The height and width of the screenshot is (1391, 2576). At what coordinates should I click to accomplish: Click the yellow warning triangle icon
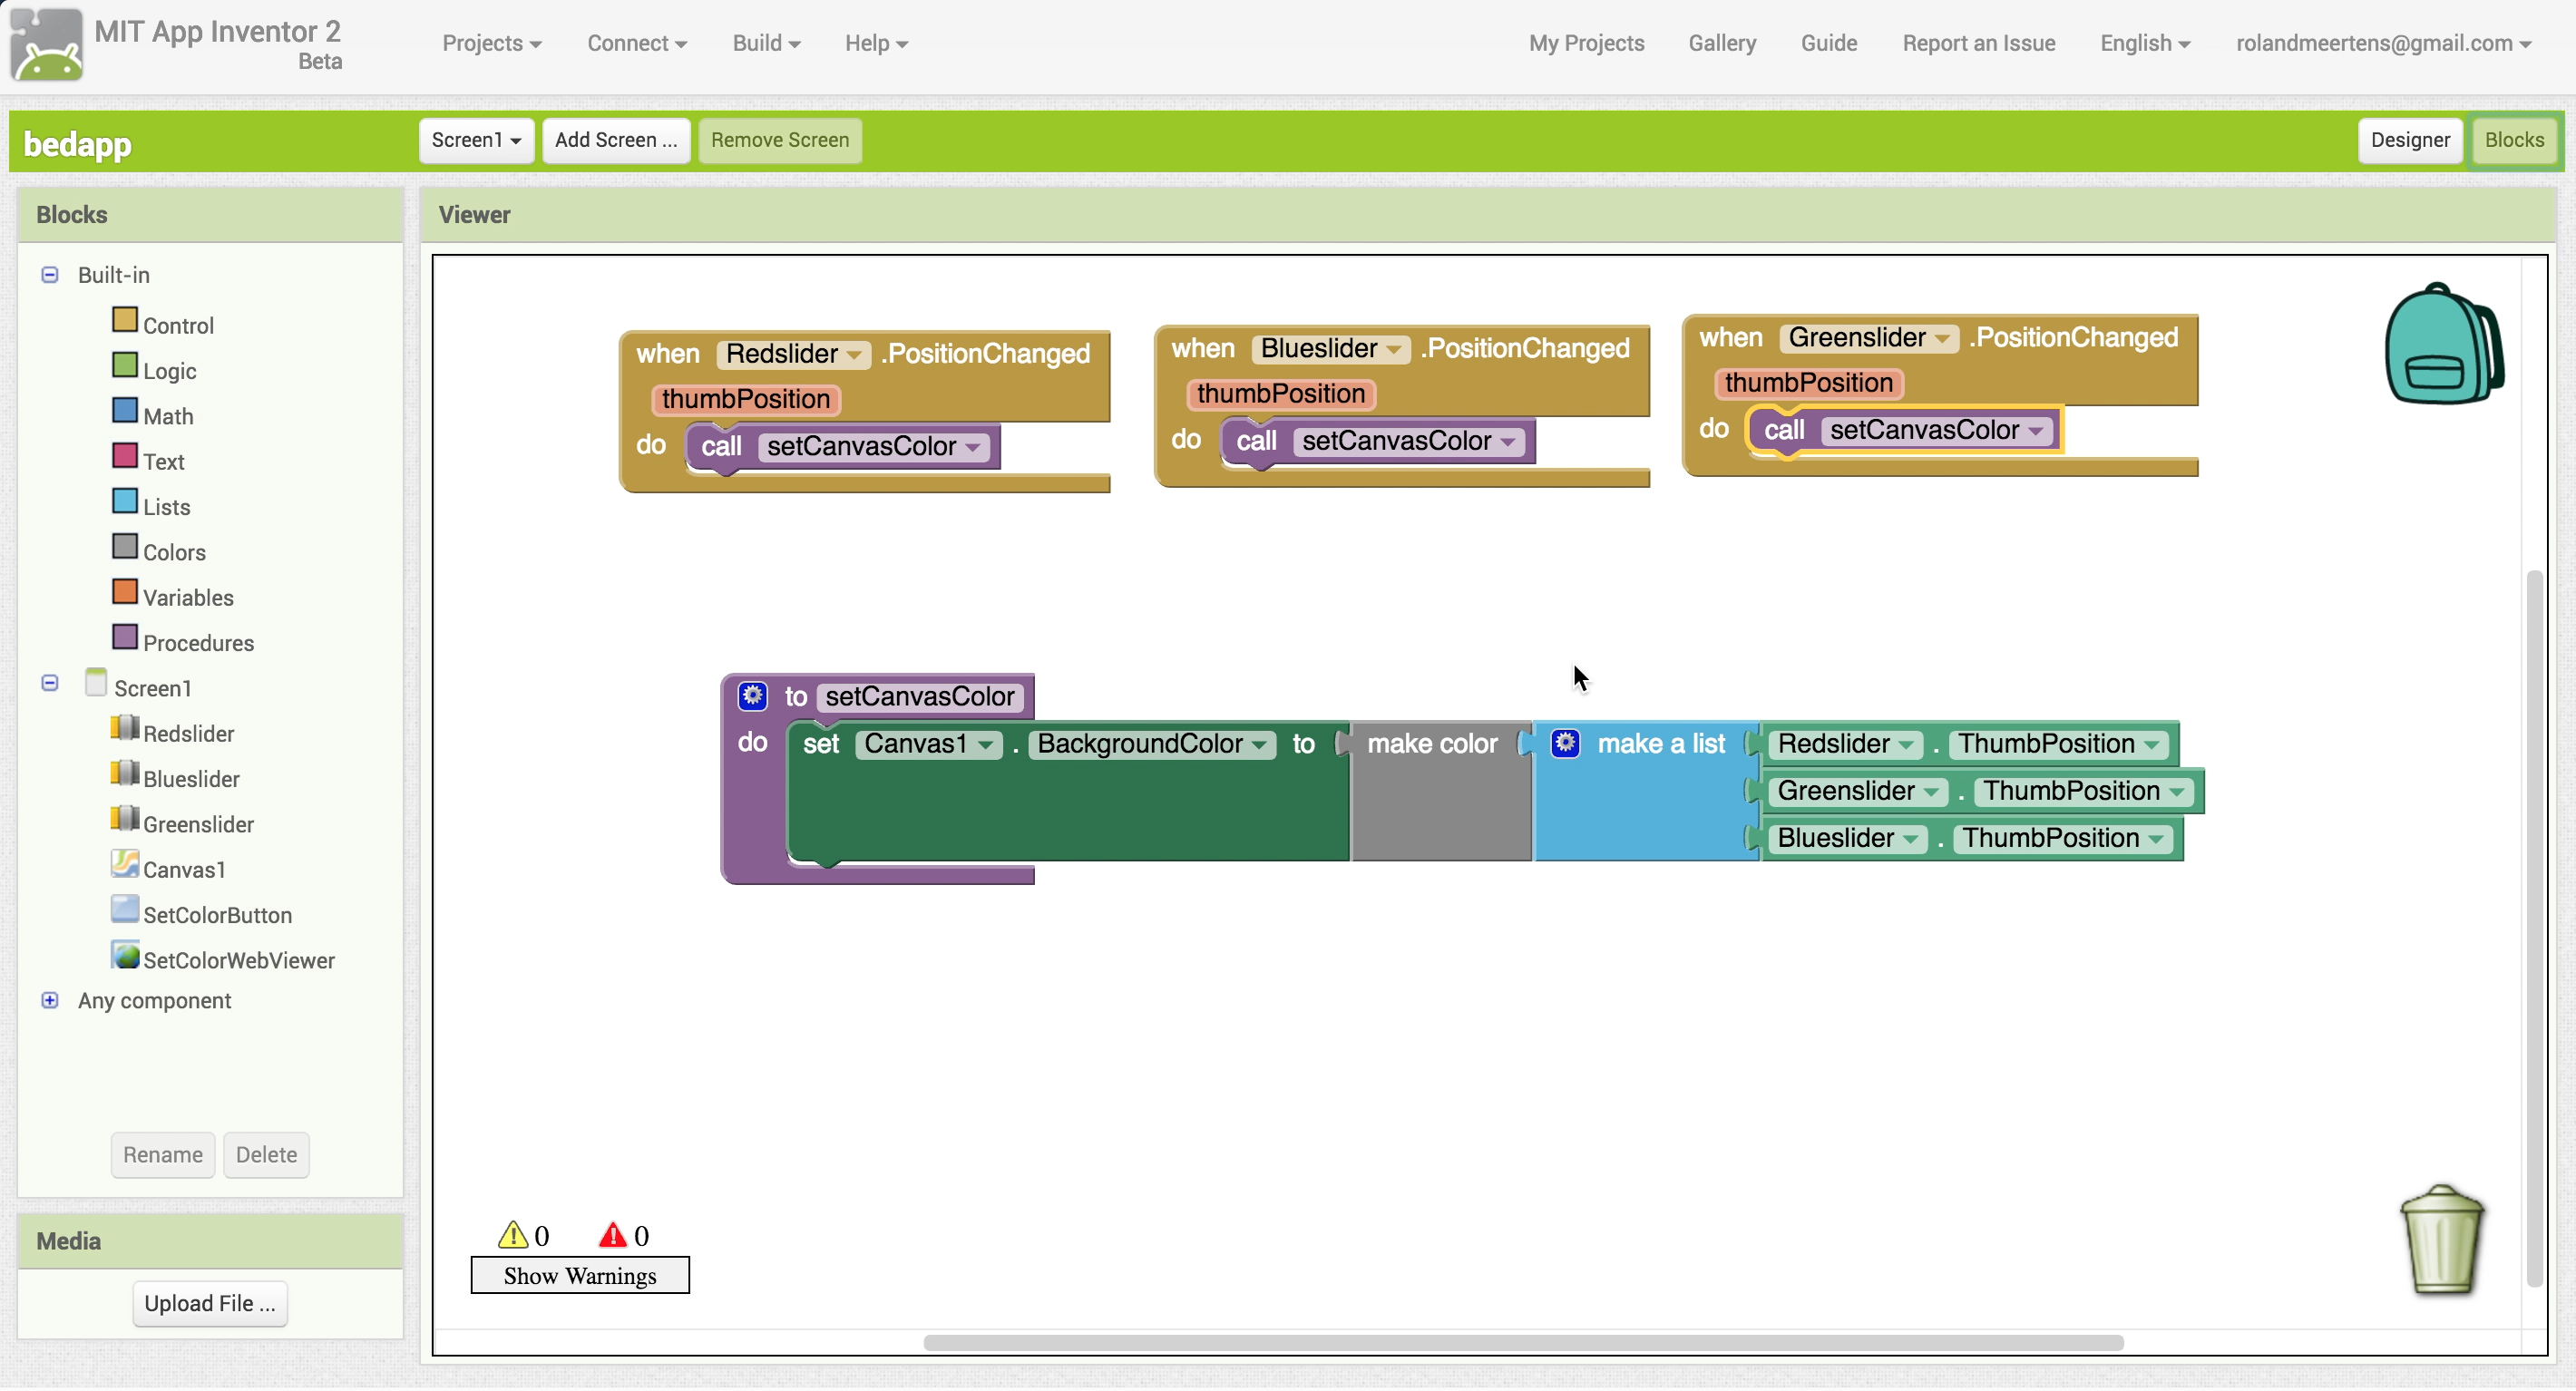513,1235
